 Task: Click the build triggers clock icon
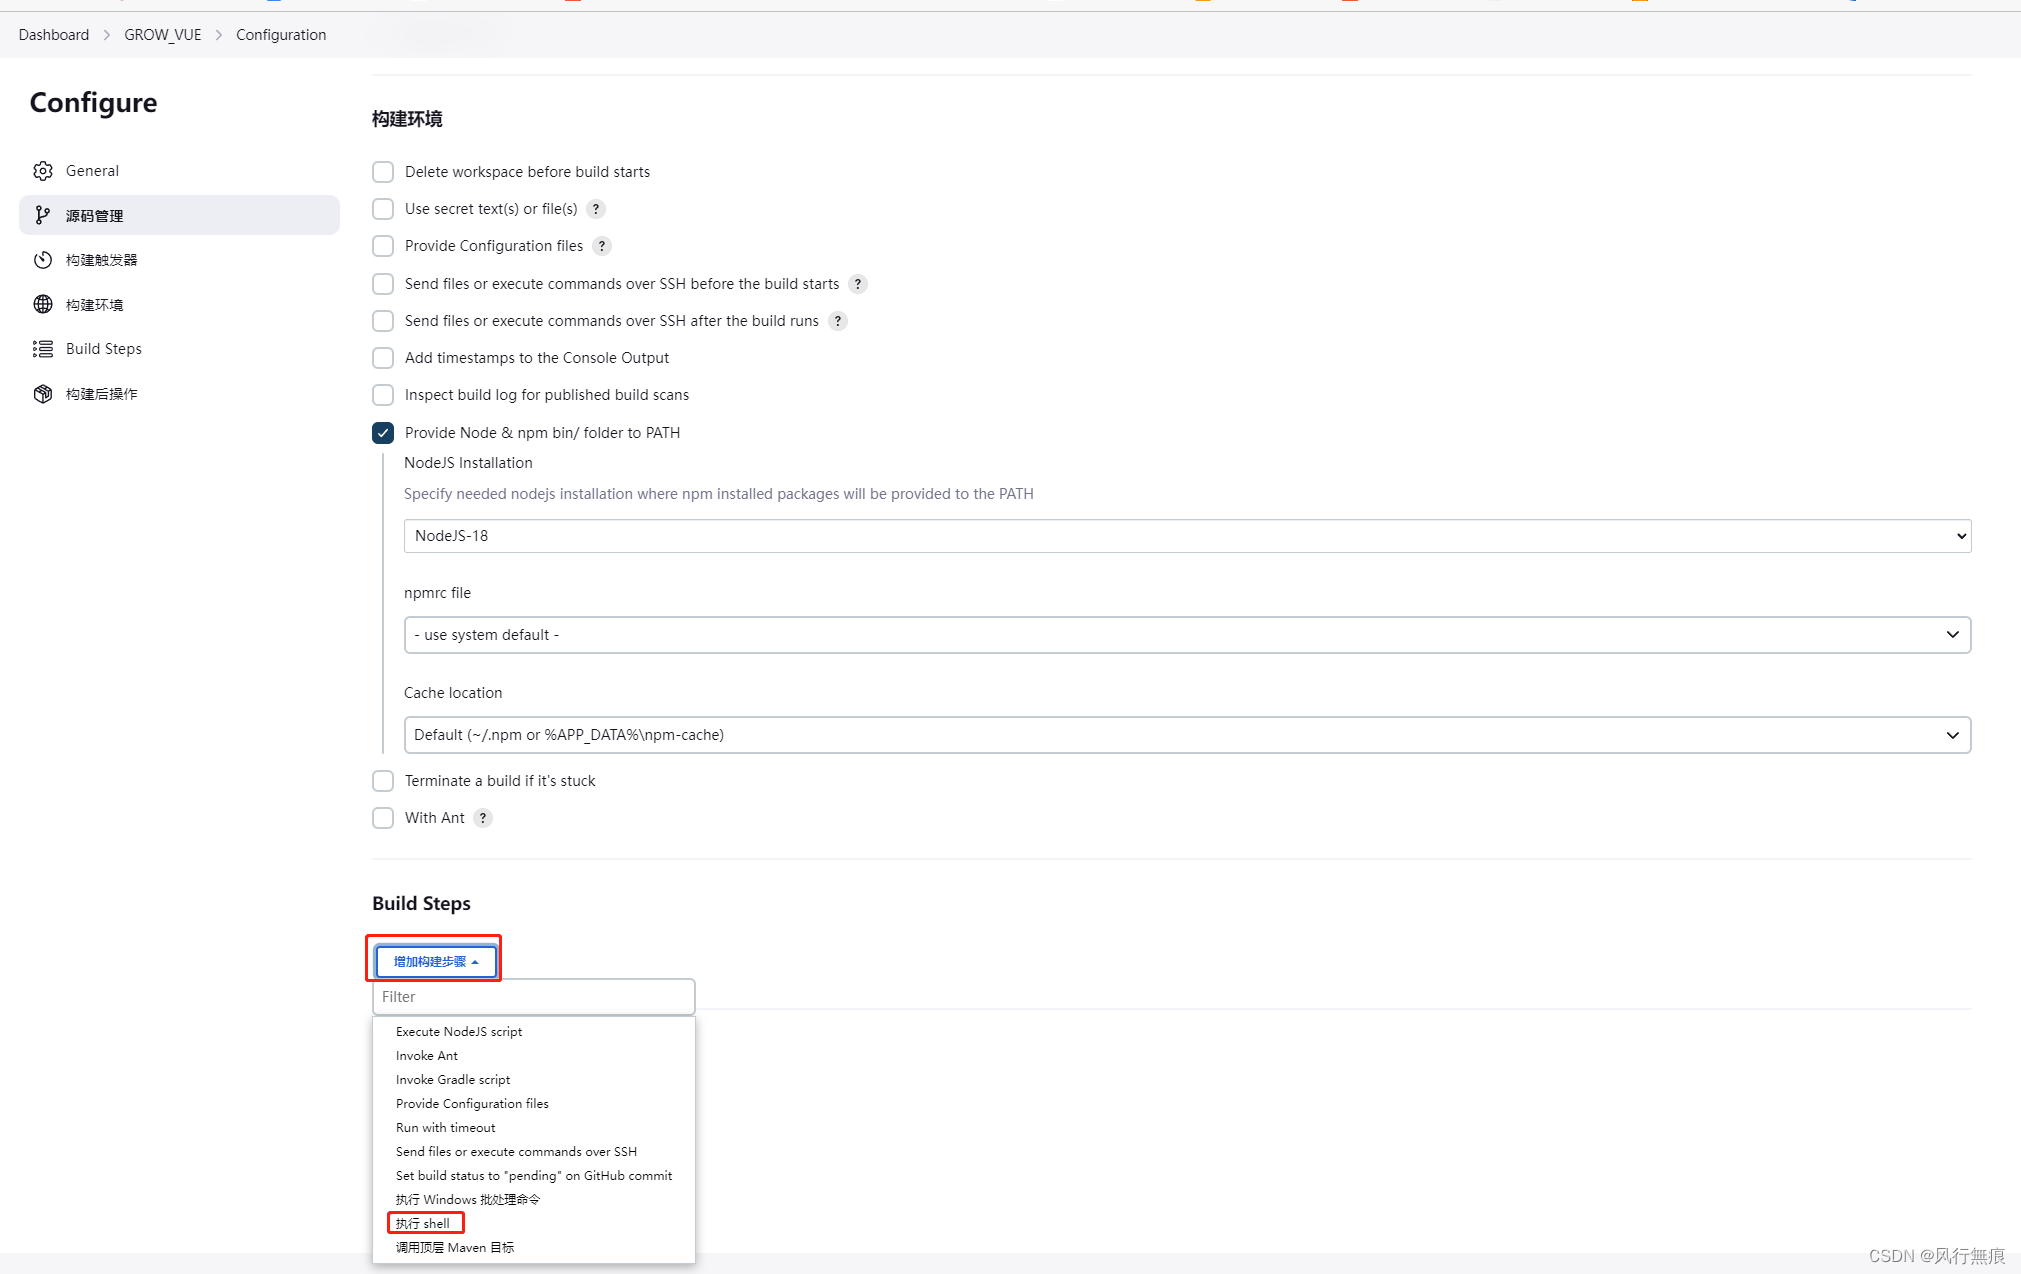[42, 260]
